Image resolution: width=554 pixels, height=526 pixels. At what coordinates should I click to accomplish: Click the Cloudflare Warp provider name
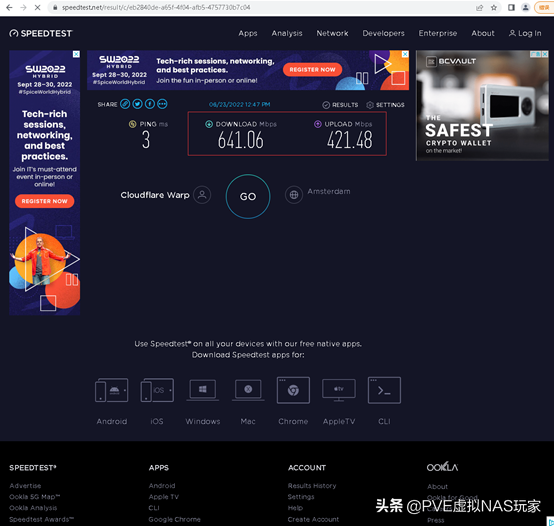pyautogui.click(x=155, y=195)
